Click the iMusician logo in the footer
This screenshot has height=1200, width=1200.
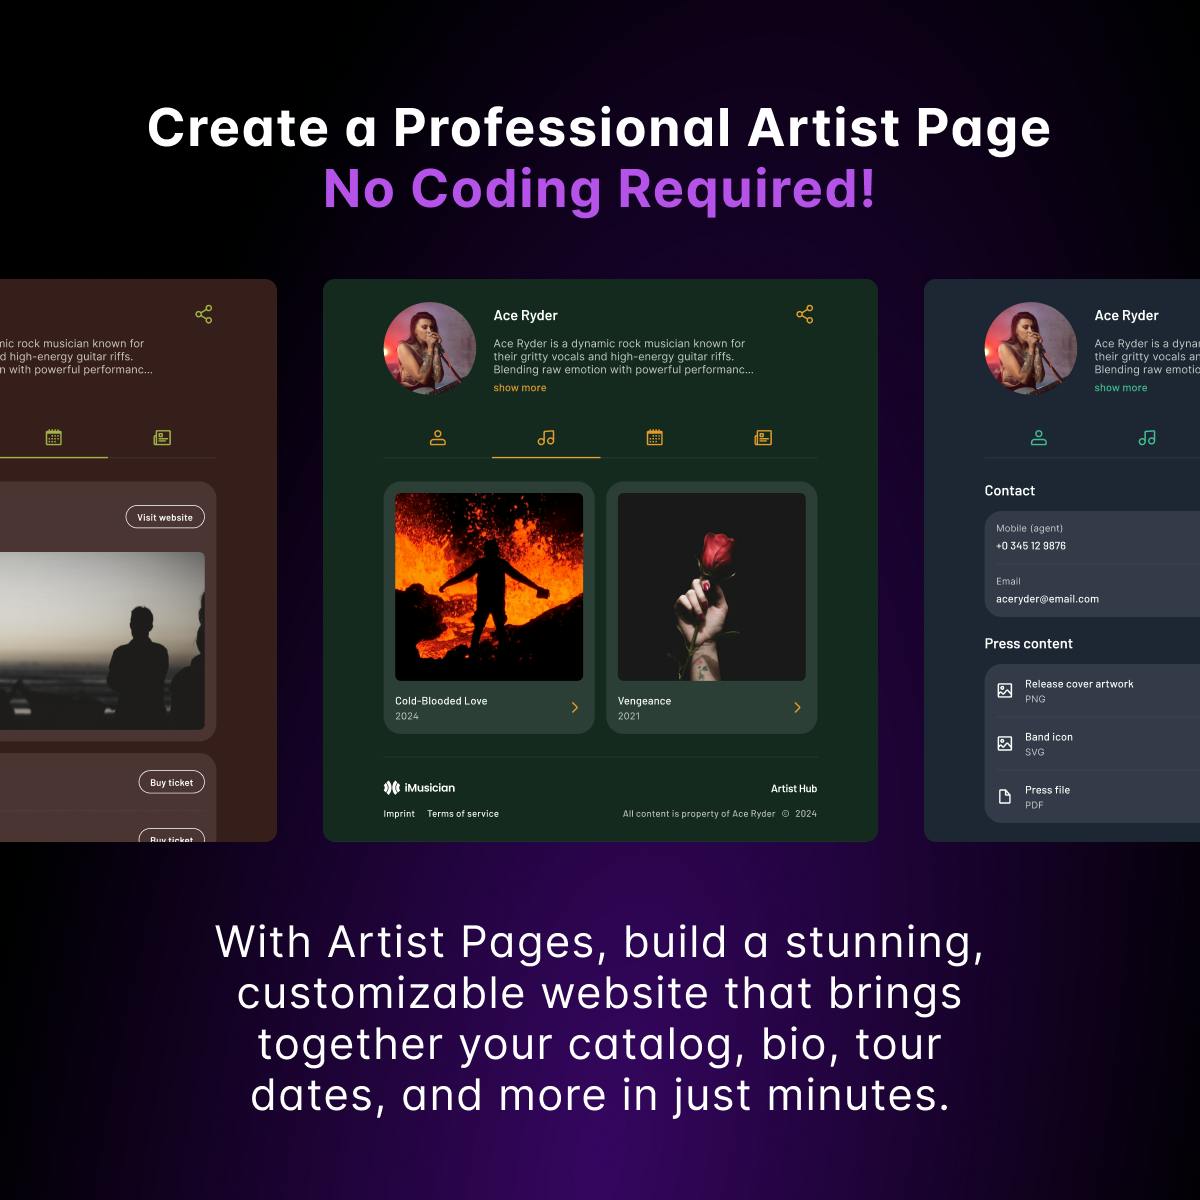coord(419,788)
